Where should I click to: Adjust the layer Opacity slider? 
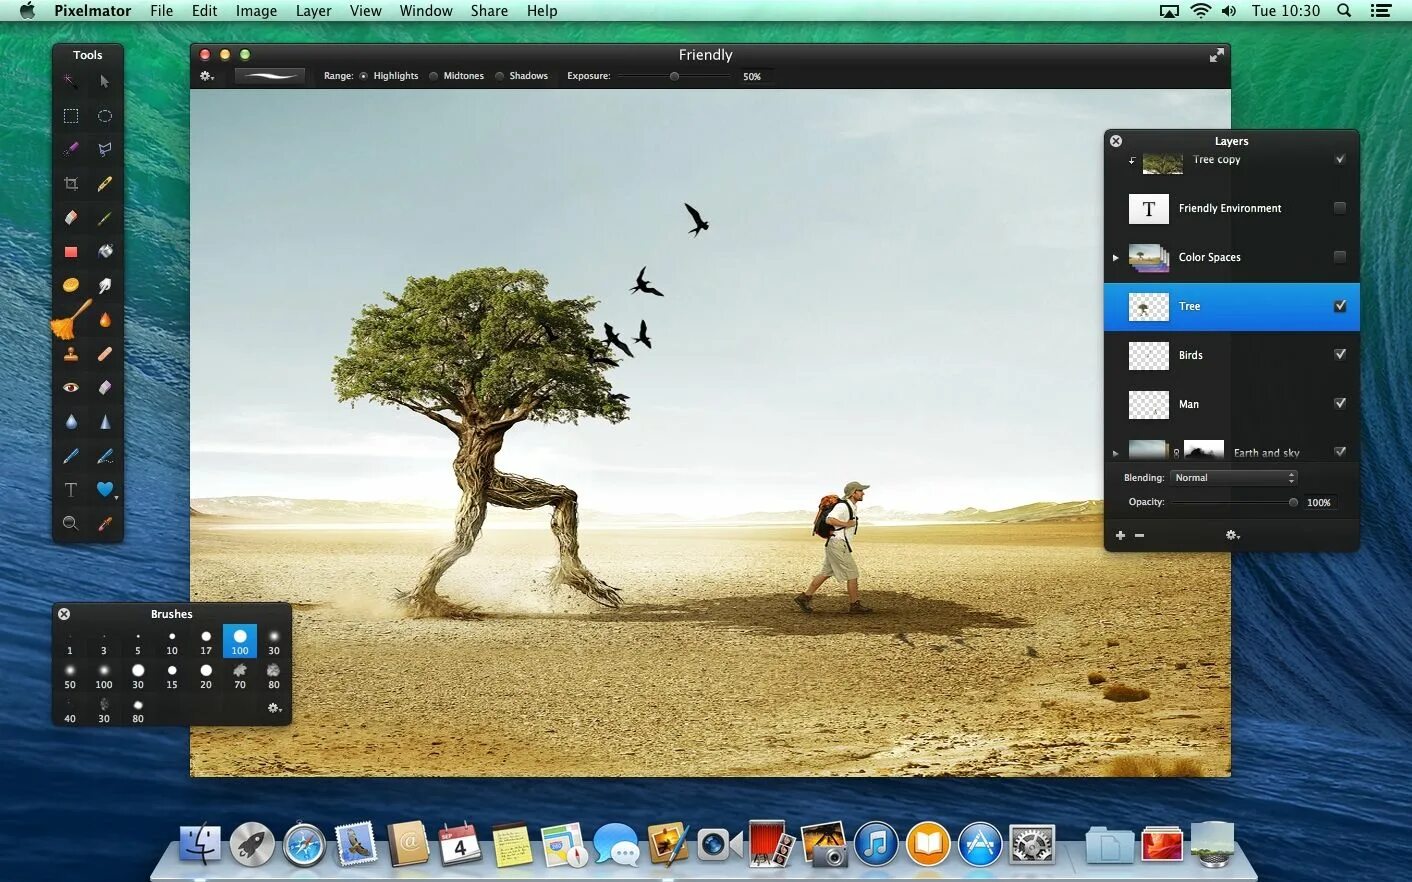coord(1293,502)
